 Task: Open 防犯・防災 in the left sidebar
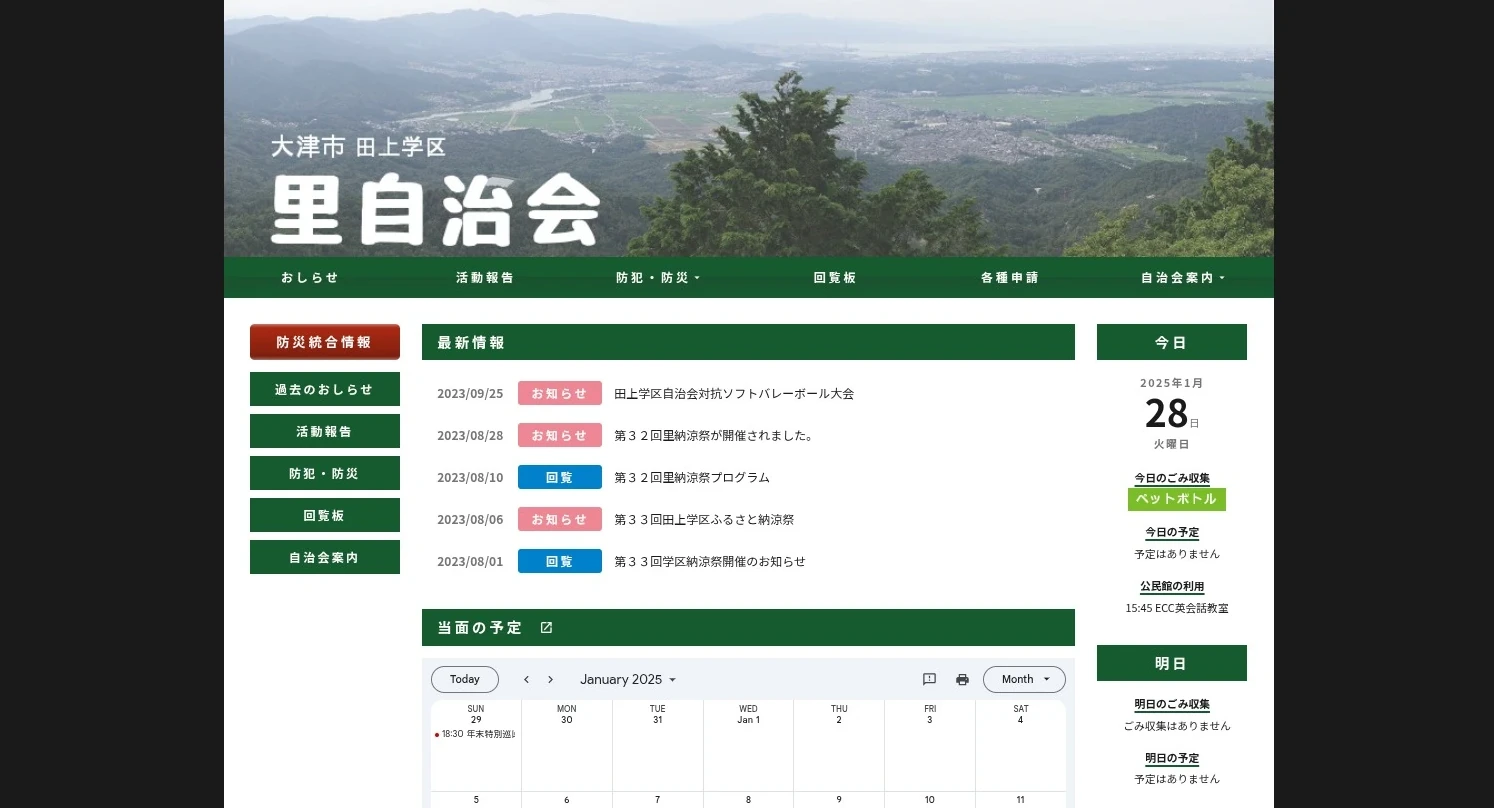point(325,473)
